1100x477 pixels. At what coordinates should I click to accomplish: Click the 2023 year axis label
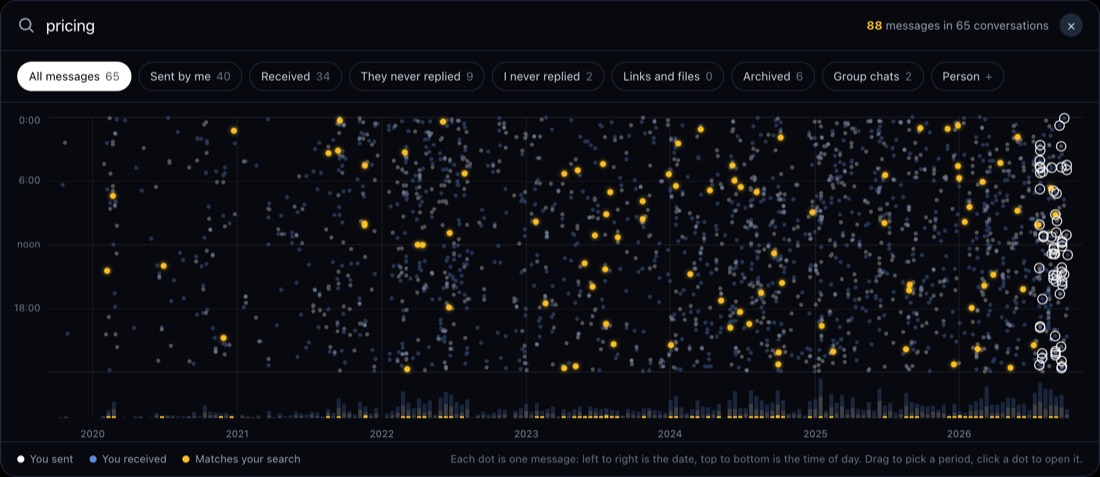(526, 434)
